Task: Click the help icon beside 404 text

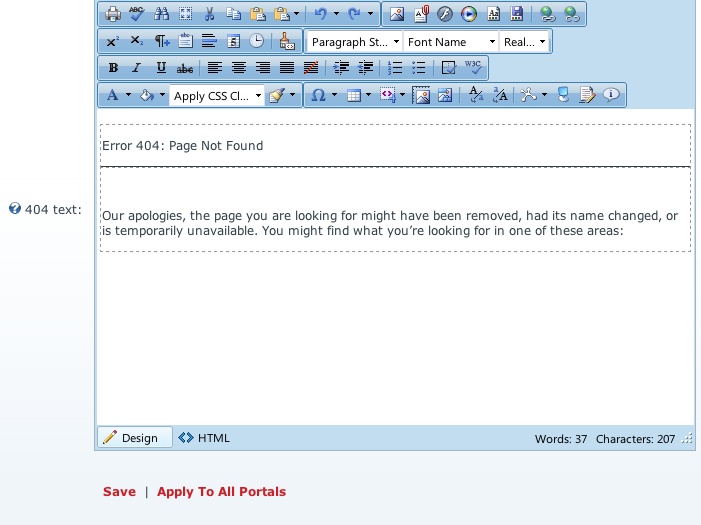Action: pyautogui.click(x=15, y=208)
